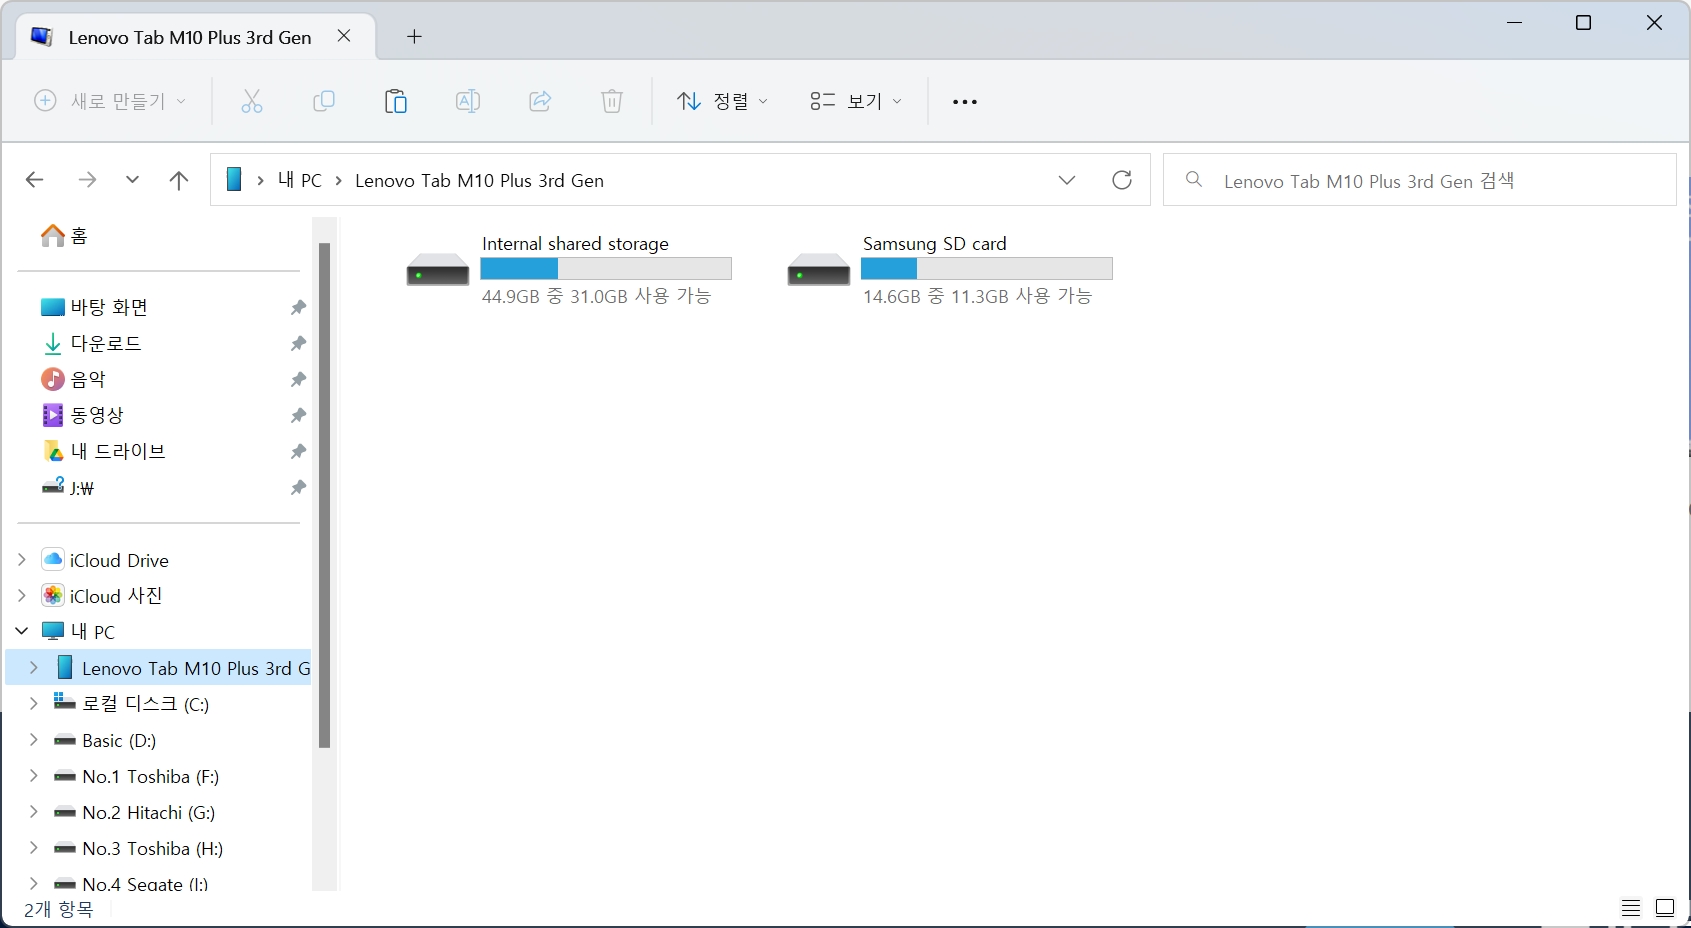Viewport: 1691px width, 928px height.
Task: Go back with the left arrow
Action: point(34,180)
